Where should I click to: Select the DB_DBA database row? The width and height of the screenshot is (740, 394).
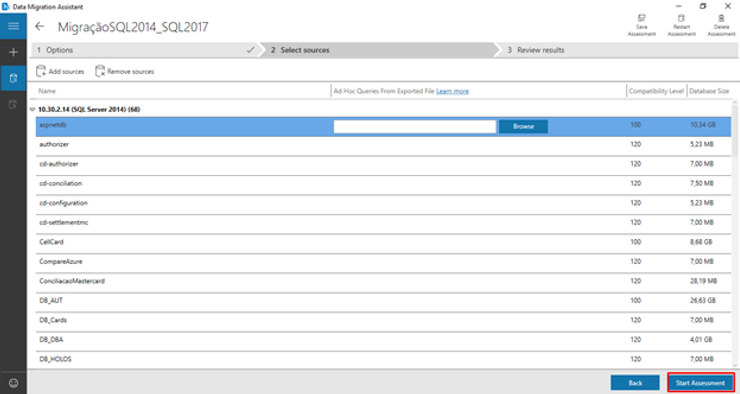(x=384, y=341)
